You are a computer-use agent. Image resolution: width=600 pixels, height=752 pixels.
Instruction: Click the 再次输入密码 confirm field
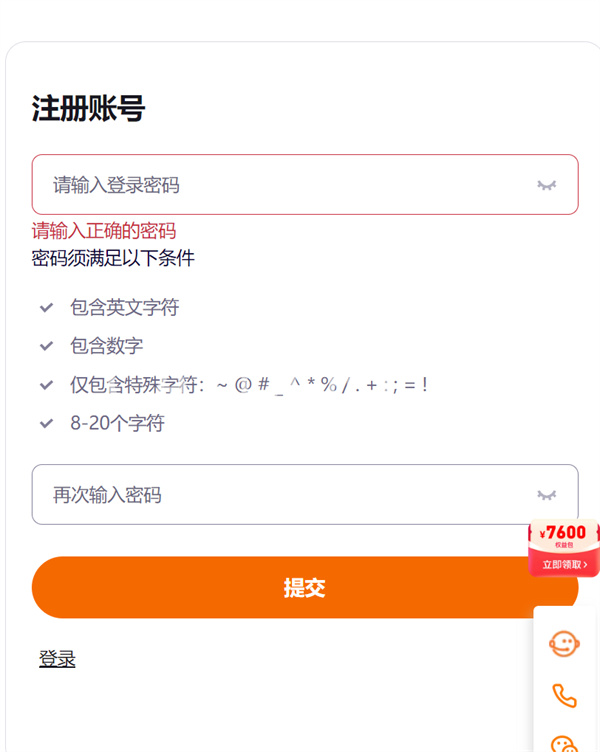tap(305, 494)
